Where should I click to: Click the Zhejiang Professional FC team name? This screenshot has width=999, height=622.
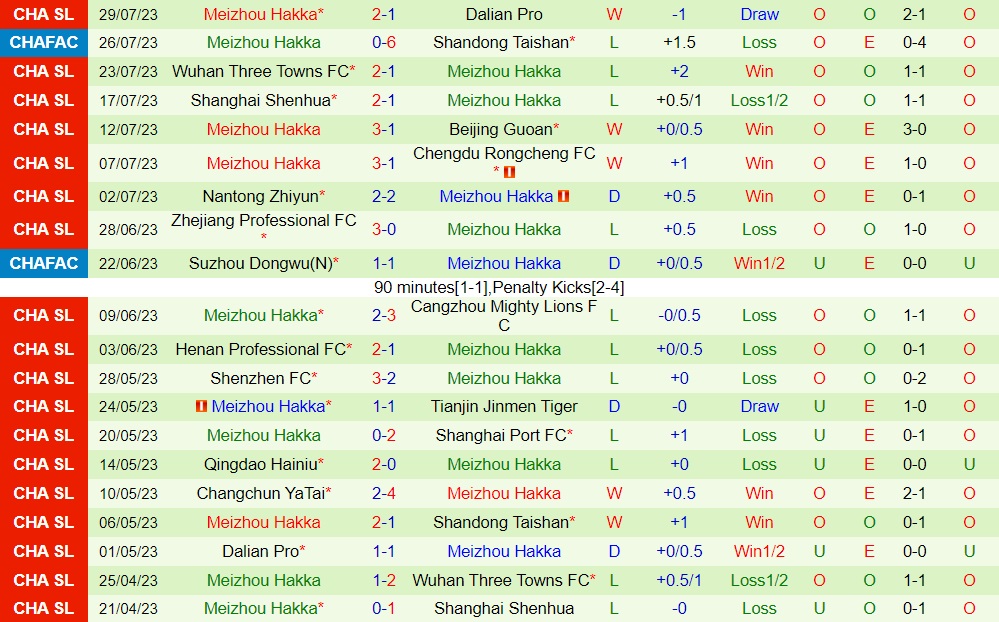pyautogui.click(x=264, y=221)
